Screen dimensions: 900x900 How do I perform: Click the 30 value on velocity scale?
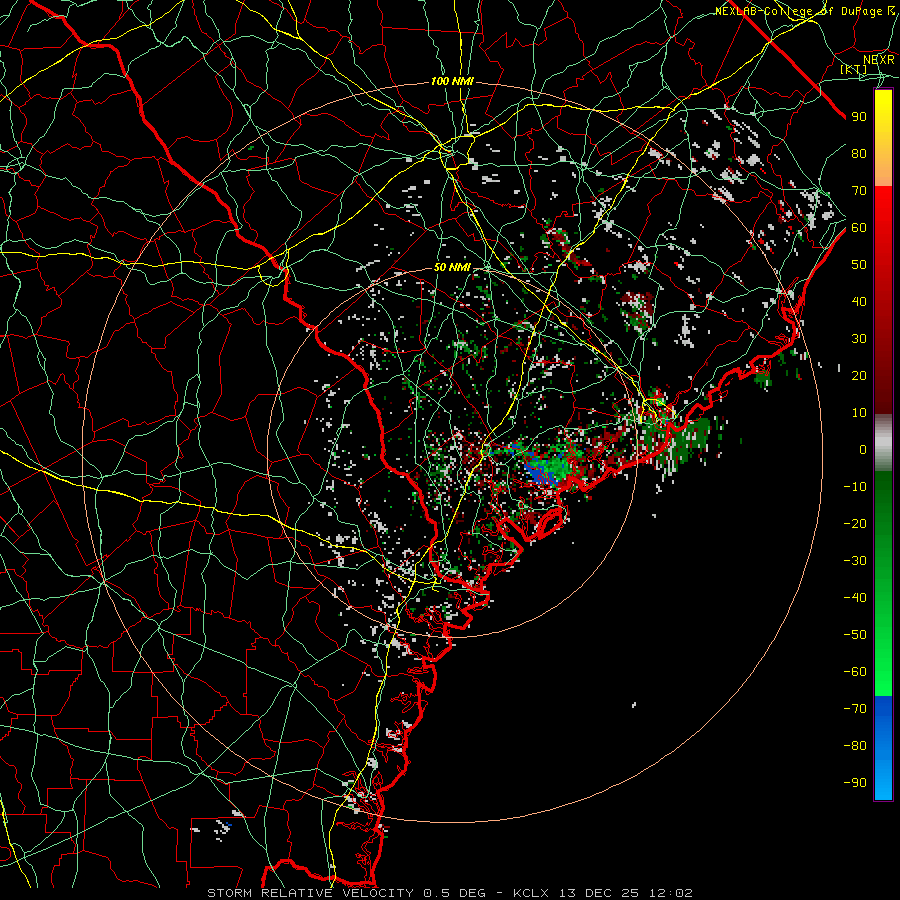click(859, 339)
